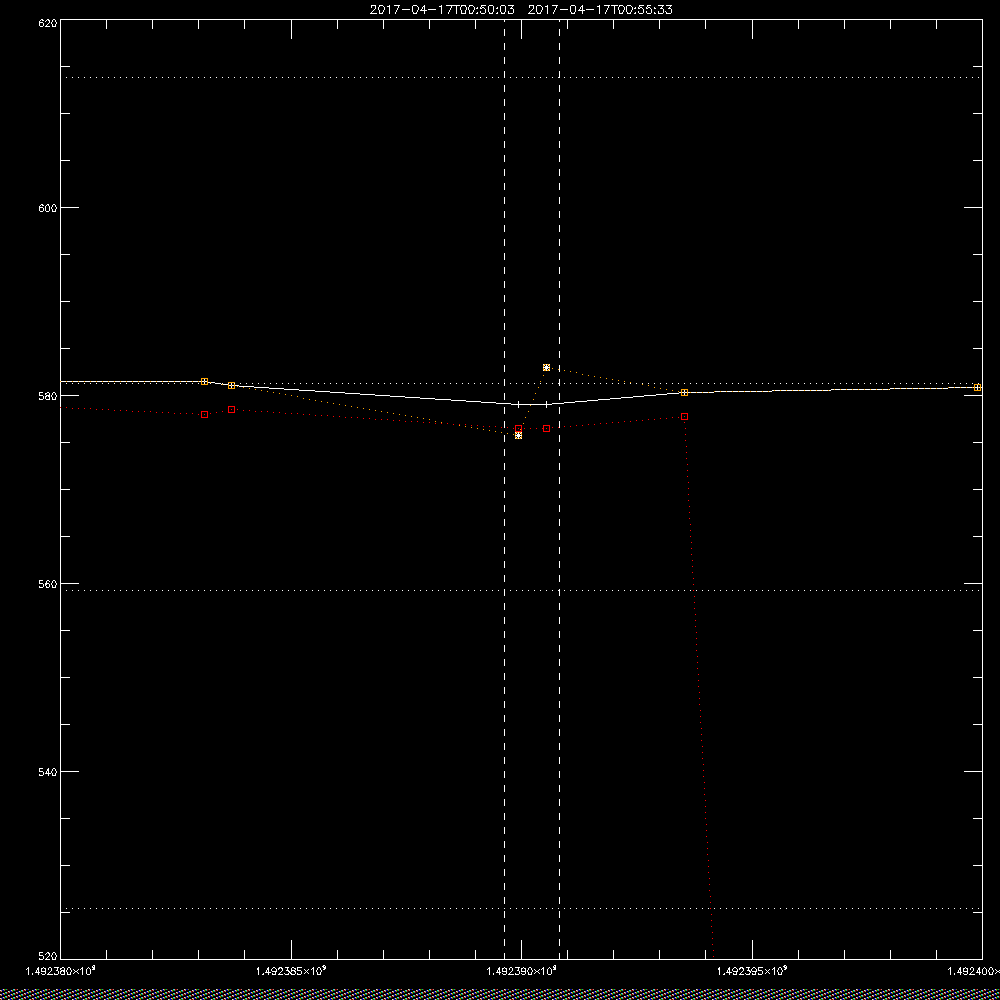Pick the leftmost orange square marker

pyautogui.click(x=204, y=381)
